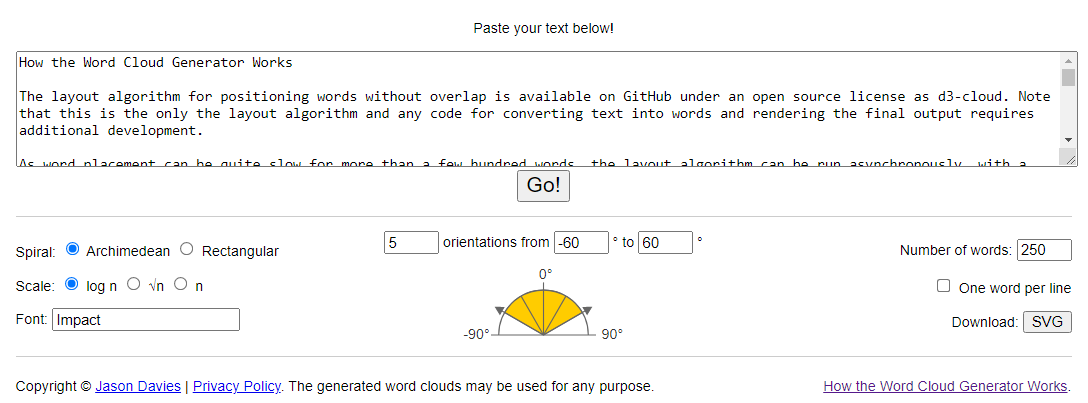Screen dimensions: 1088x403
Task: Choose the √n scale option
Action: pyautogui.click(x=134, y=284)
